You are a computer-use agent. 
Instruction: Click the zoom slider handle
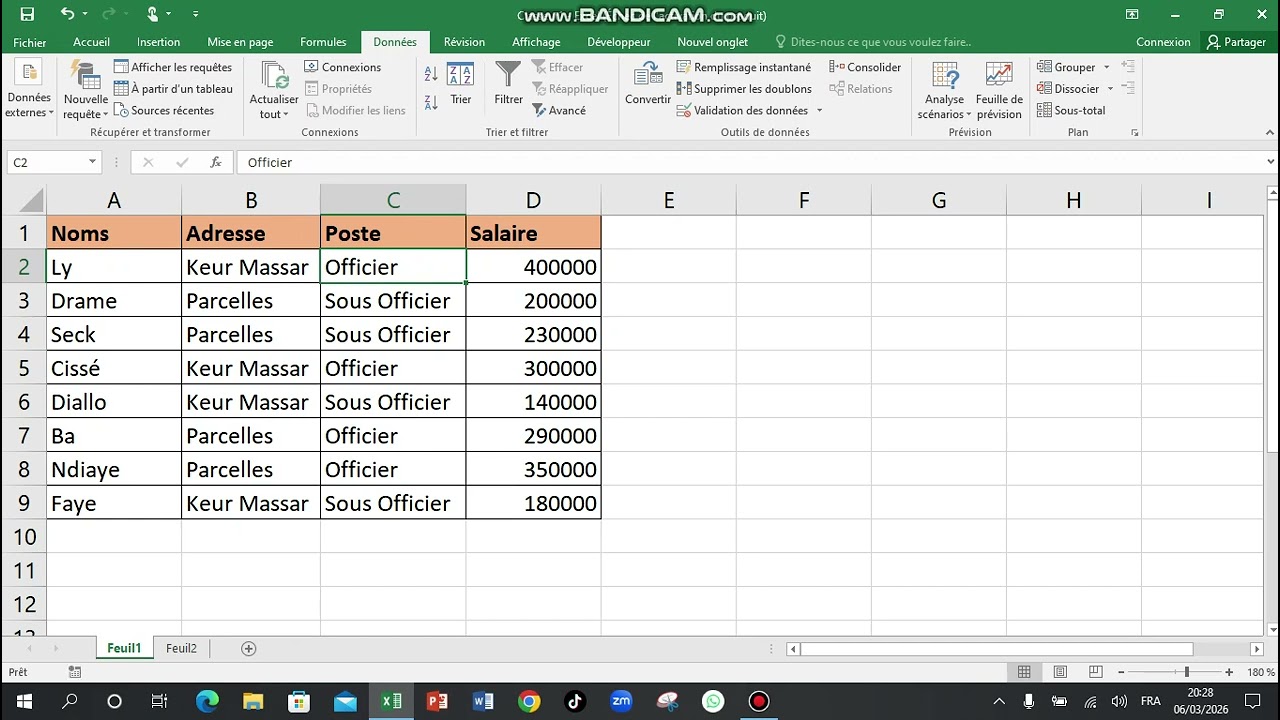tap(1187, 672)
